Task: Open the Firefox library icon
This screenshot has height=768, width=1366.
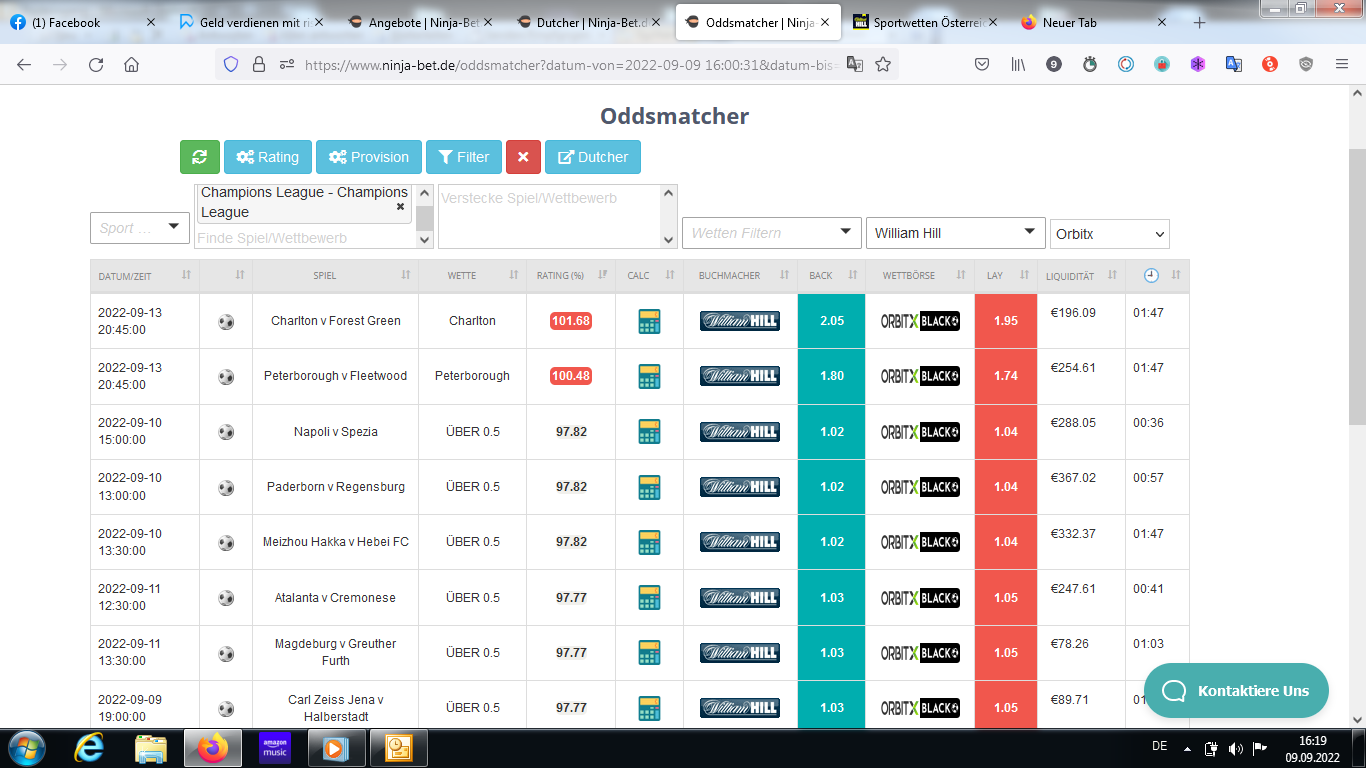Action: (1018, 64)
